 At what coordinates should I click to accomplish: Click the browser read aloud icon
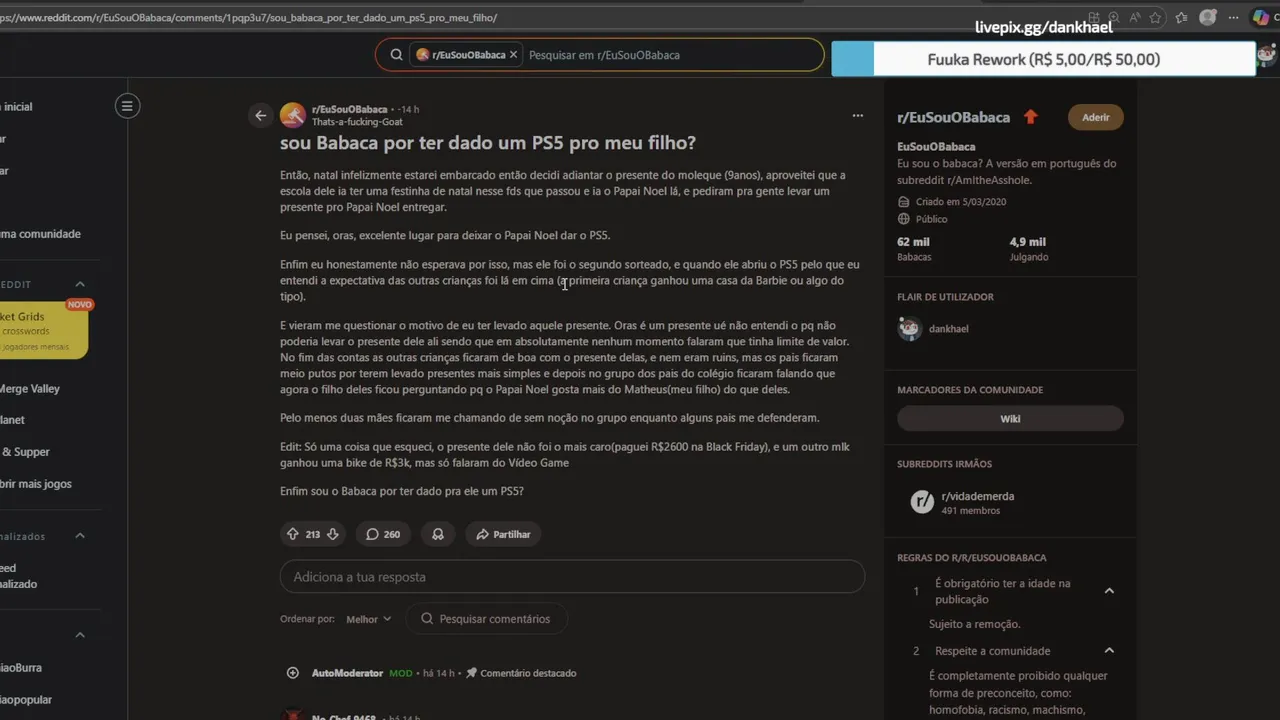pos(1134,18)
